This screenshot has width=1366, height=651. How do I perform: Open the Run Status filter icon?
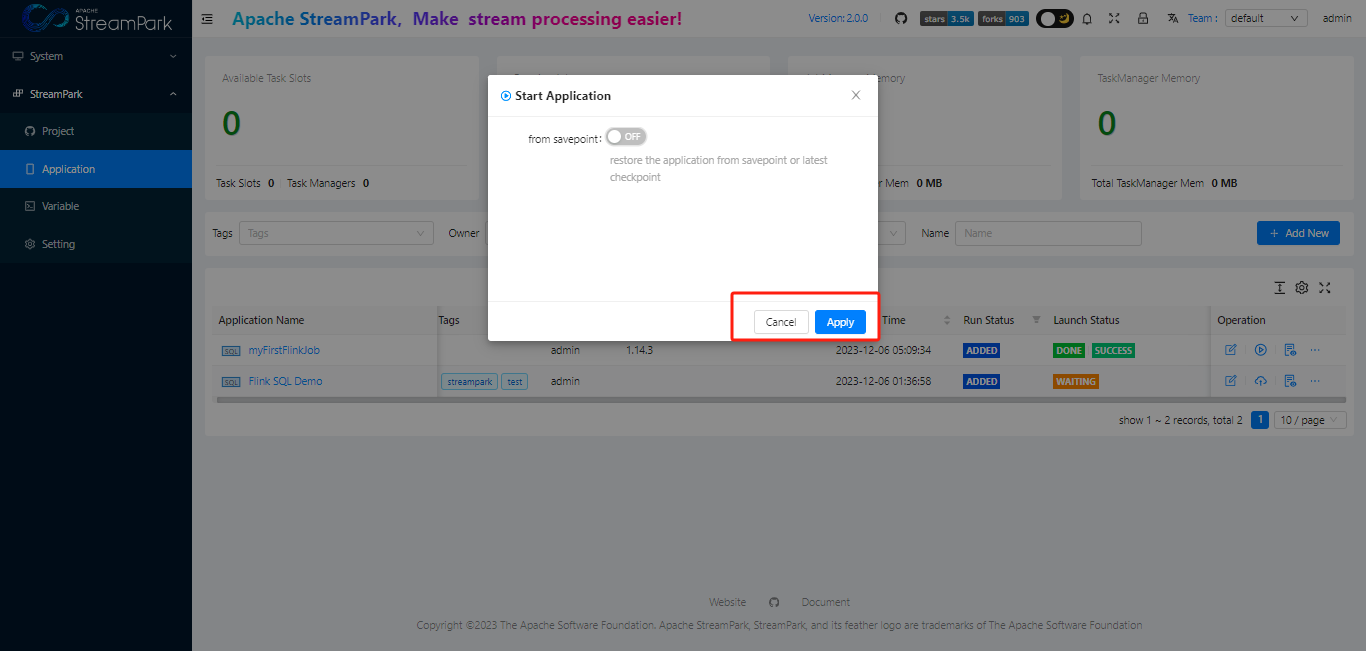1037,320
